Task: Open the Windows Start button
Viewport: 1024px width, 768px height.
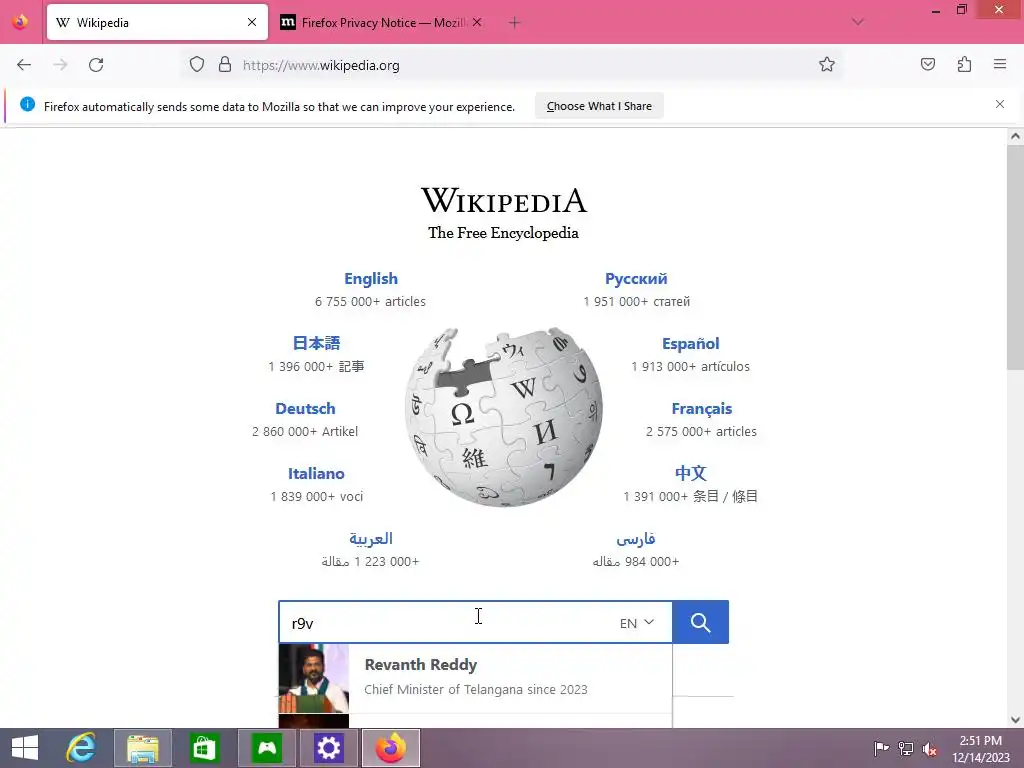Action: [25, 748]
